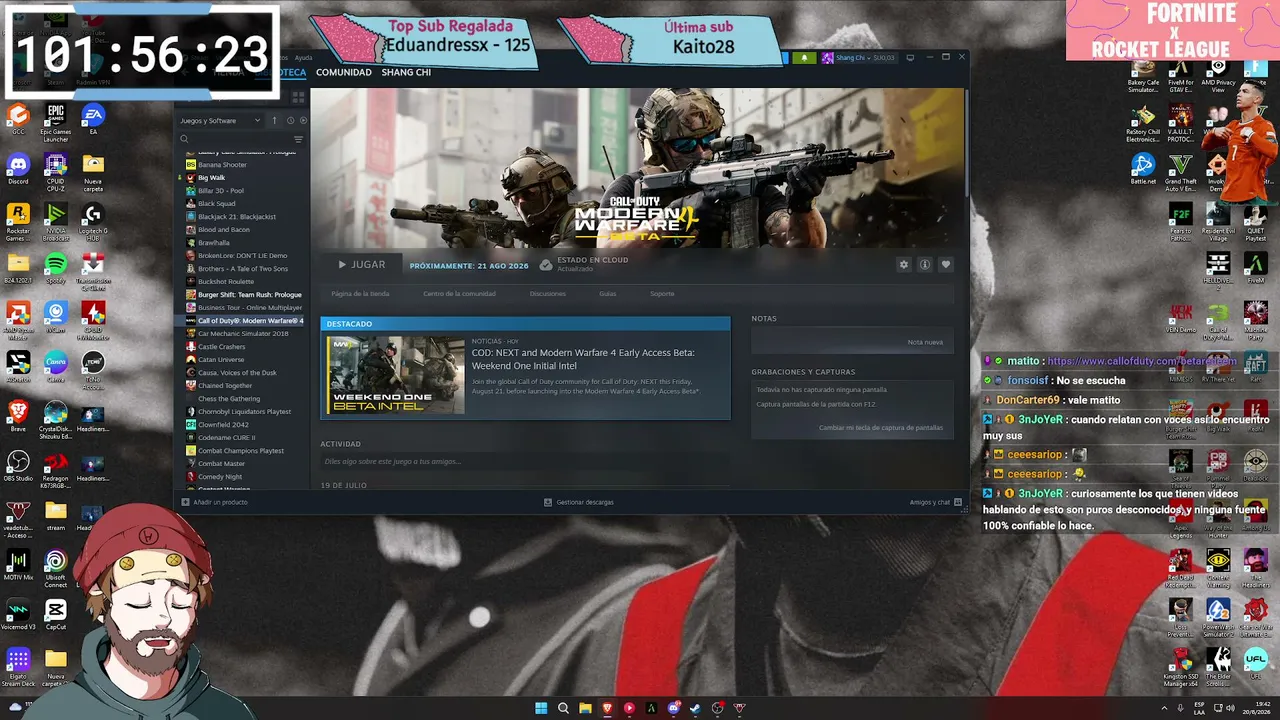Screen dimensions: 1280x720
Task: Click Añadir un producto
Action: 214,502
